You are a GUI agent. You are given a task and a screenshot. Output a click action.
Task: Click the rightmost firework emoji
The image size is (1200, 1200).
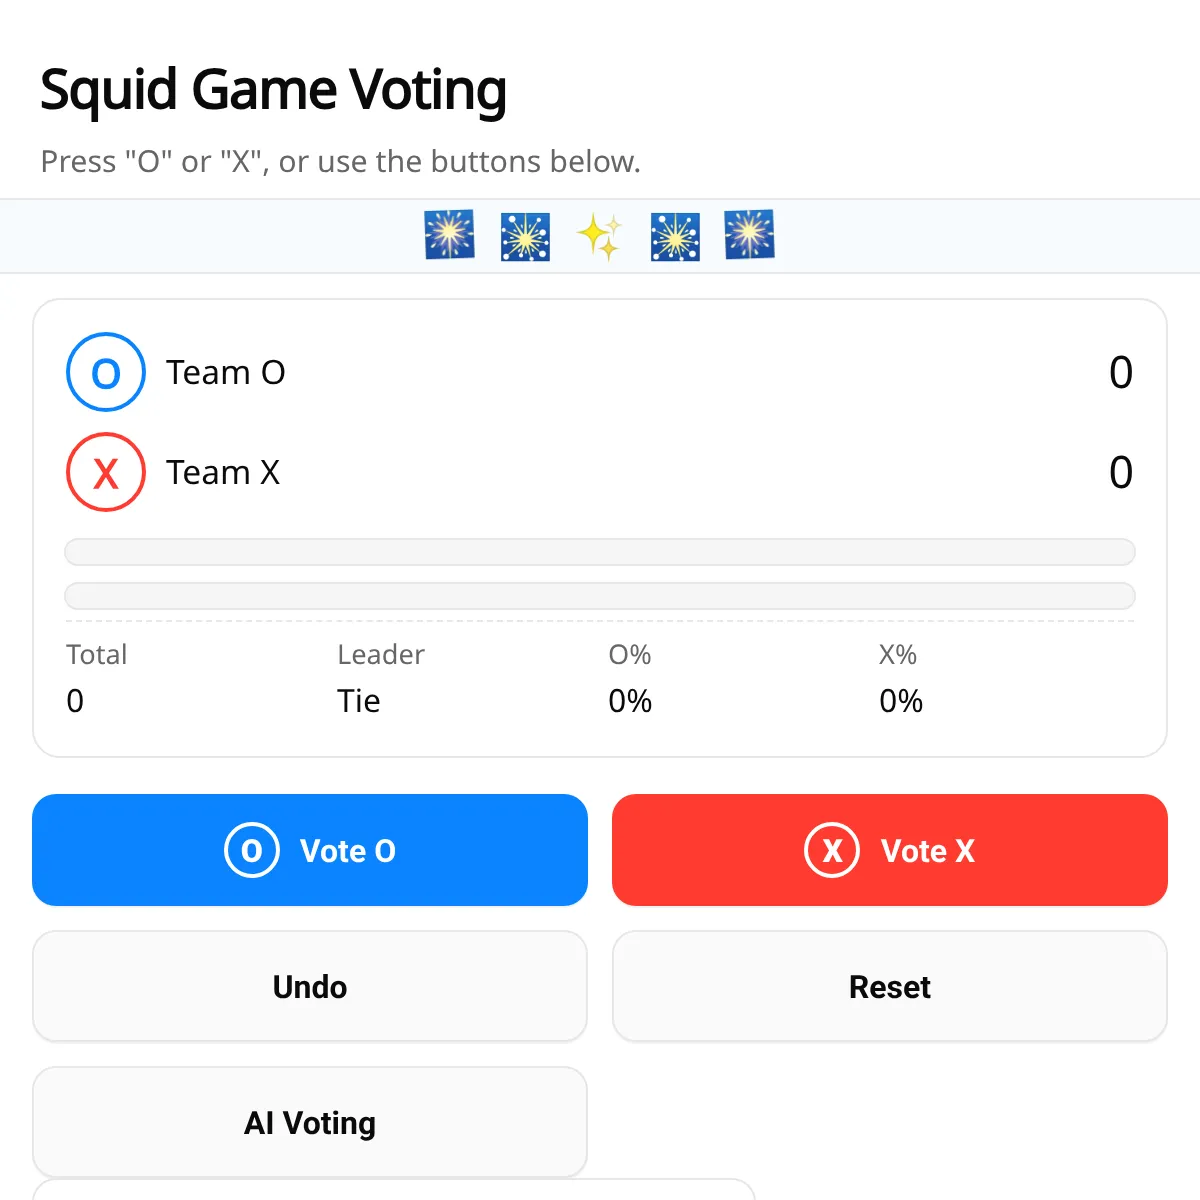750,236
